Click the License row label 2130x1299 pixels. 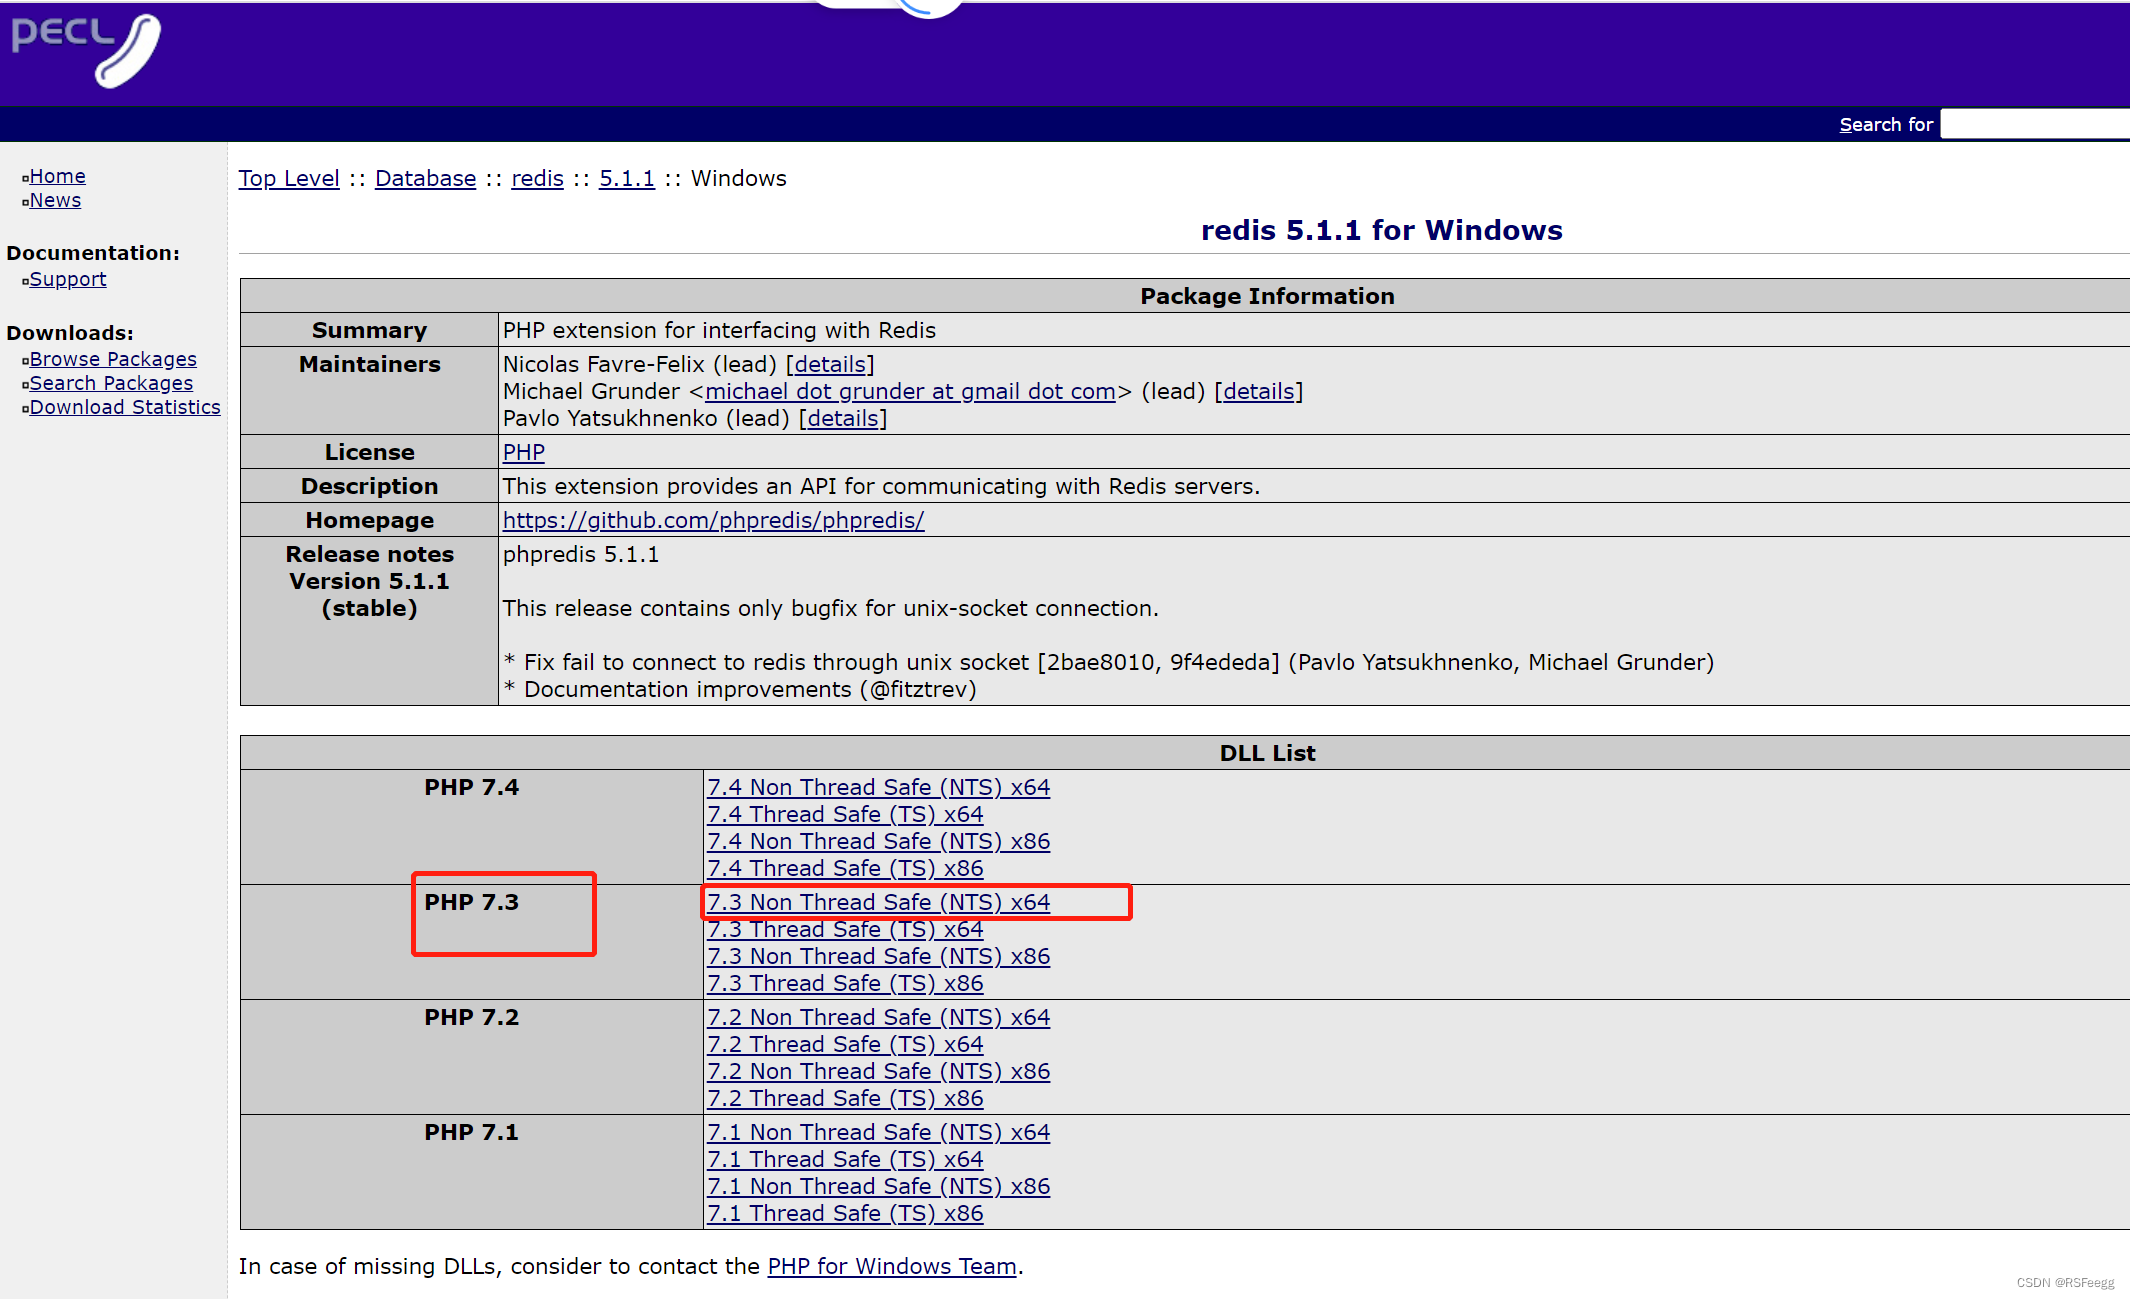tap(369, 452)
